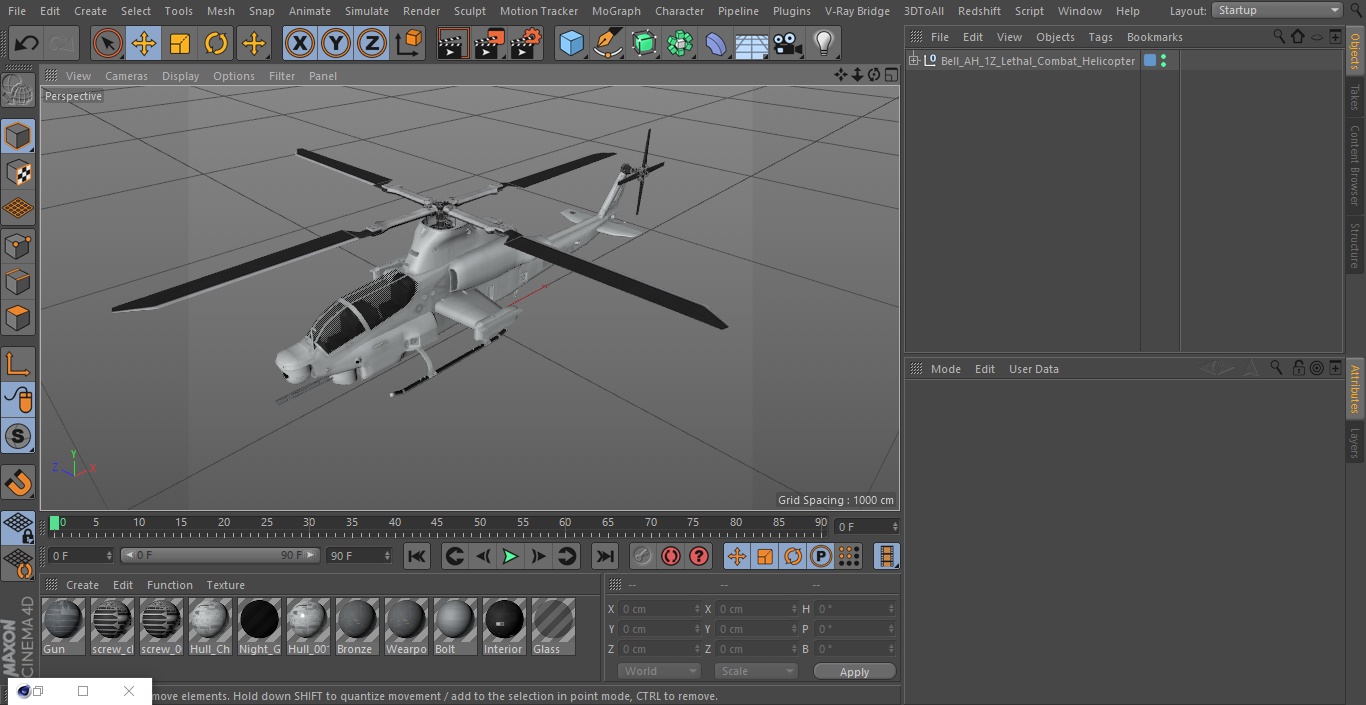This screenshot has height=705, width=1366.
Task: Select the Live Selection tool
Action: pos(107,44)
